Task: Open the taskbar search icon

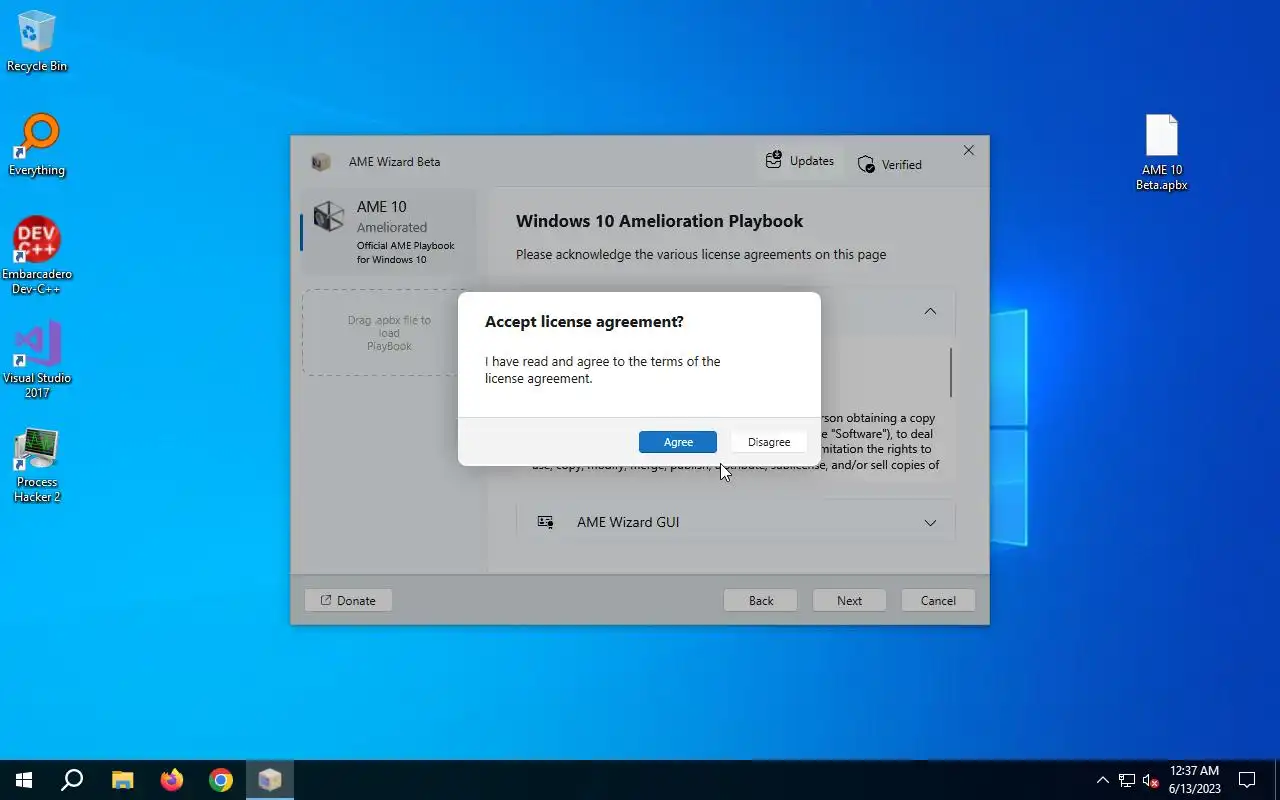Action: [72, 780]
